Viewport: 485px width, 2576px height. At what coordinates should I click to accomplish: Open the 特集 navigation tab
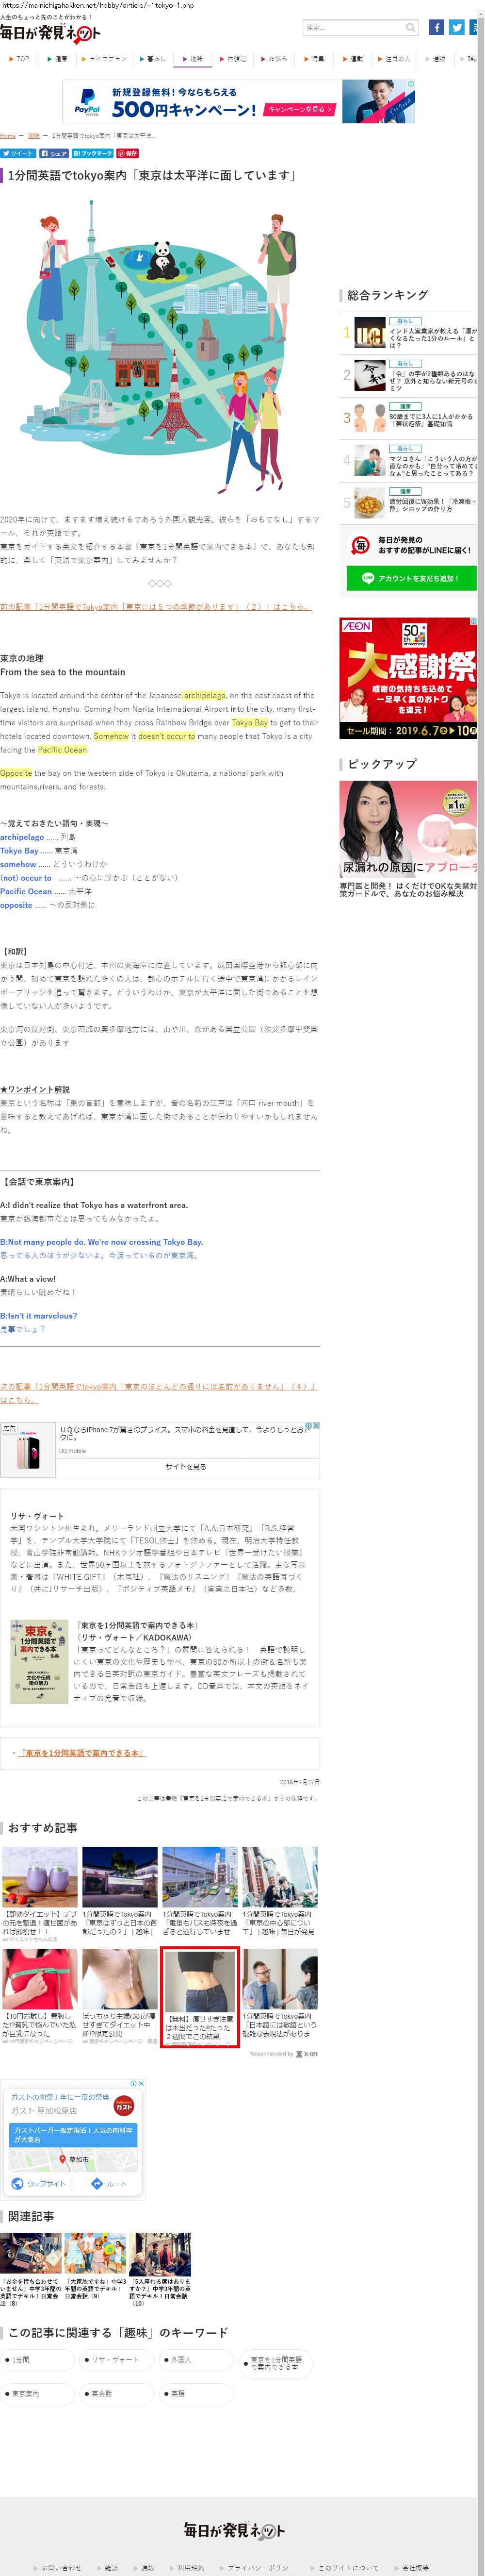315,59
